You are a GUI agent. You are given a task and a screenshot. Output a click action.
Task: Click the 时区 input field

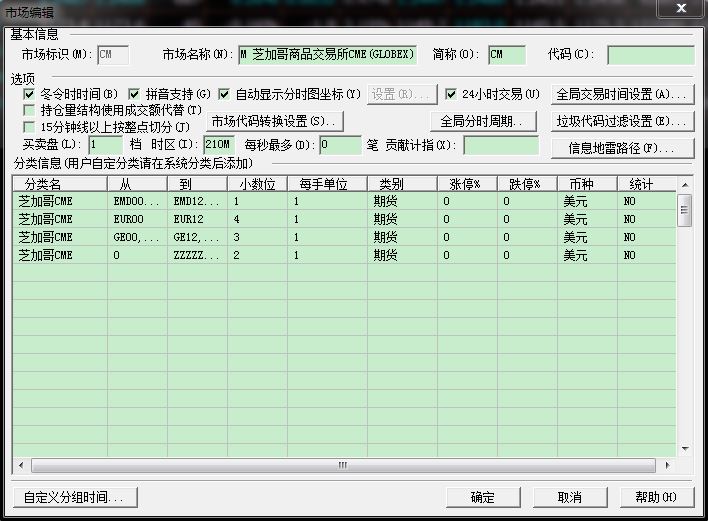[x=219, y=145]
